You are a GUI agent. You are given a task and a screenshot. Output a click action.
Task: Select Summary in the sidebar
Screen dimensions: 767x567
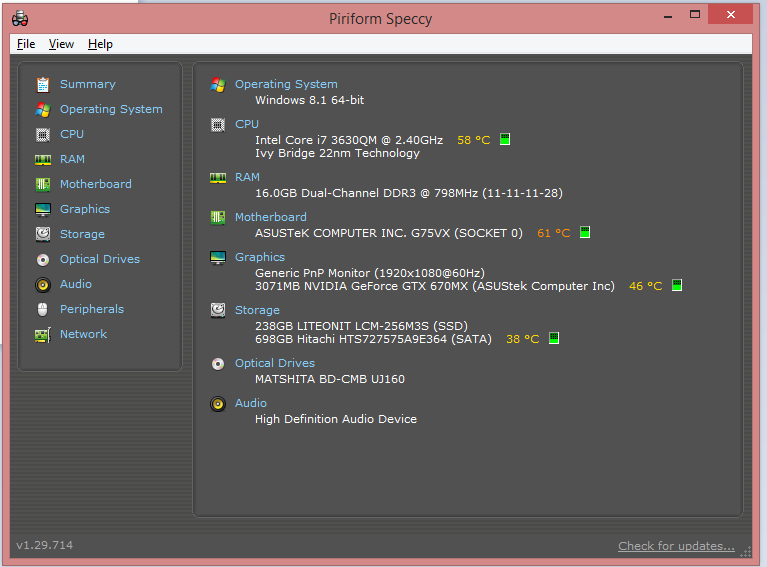click(88, 84)
